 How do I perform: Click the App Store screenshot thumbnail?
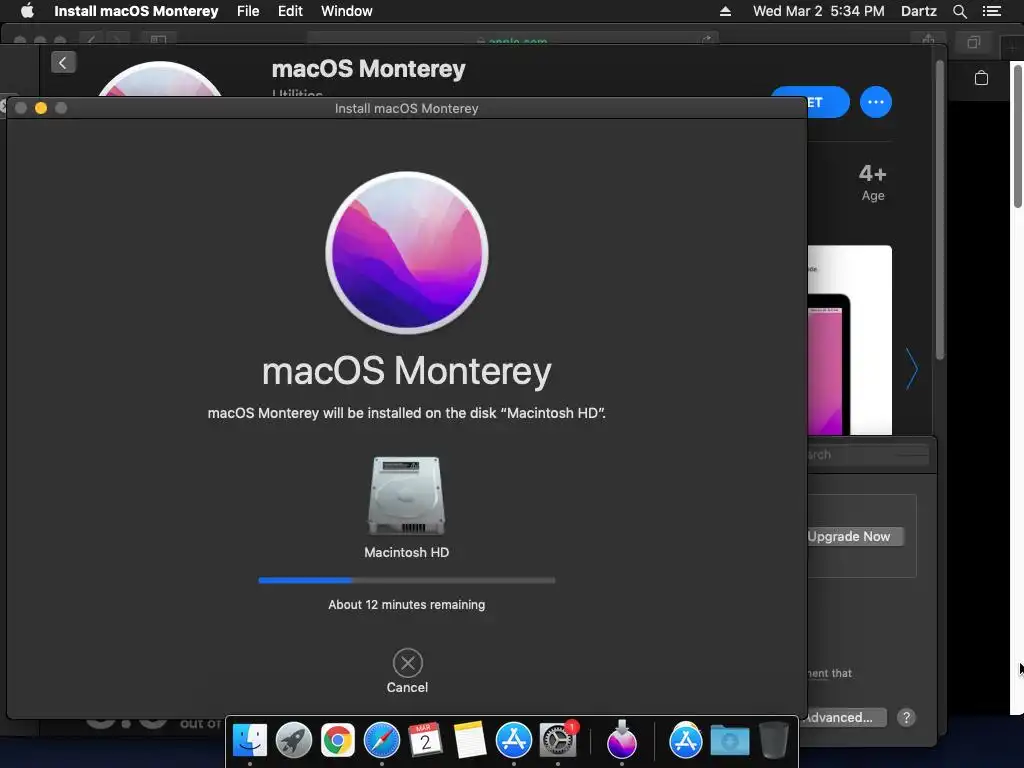click(850, 340)
